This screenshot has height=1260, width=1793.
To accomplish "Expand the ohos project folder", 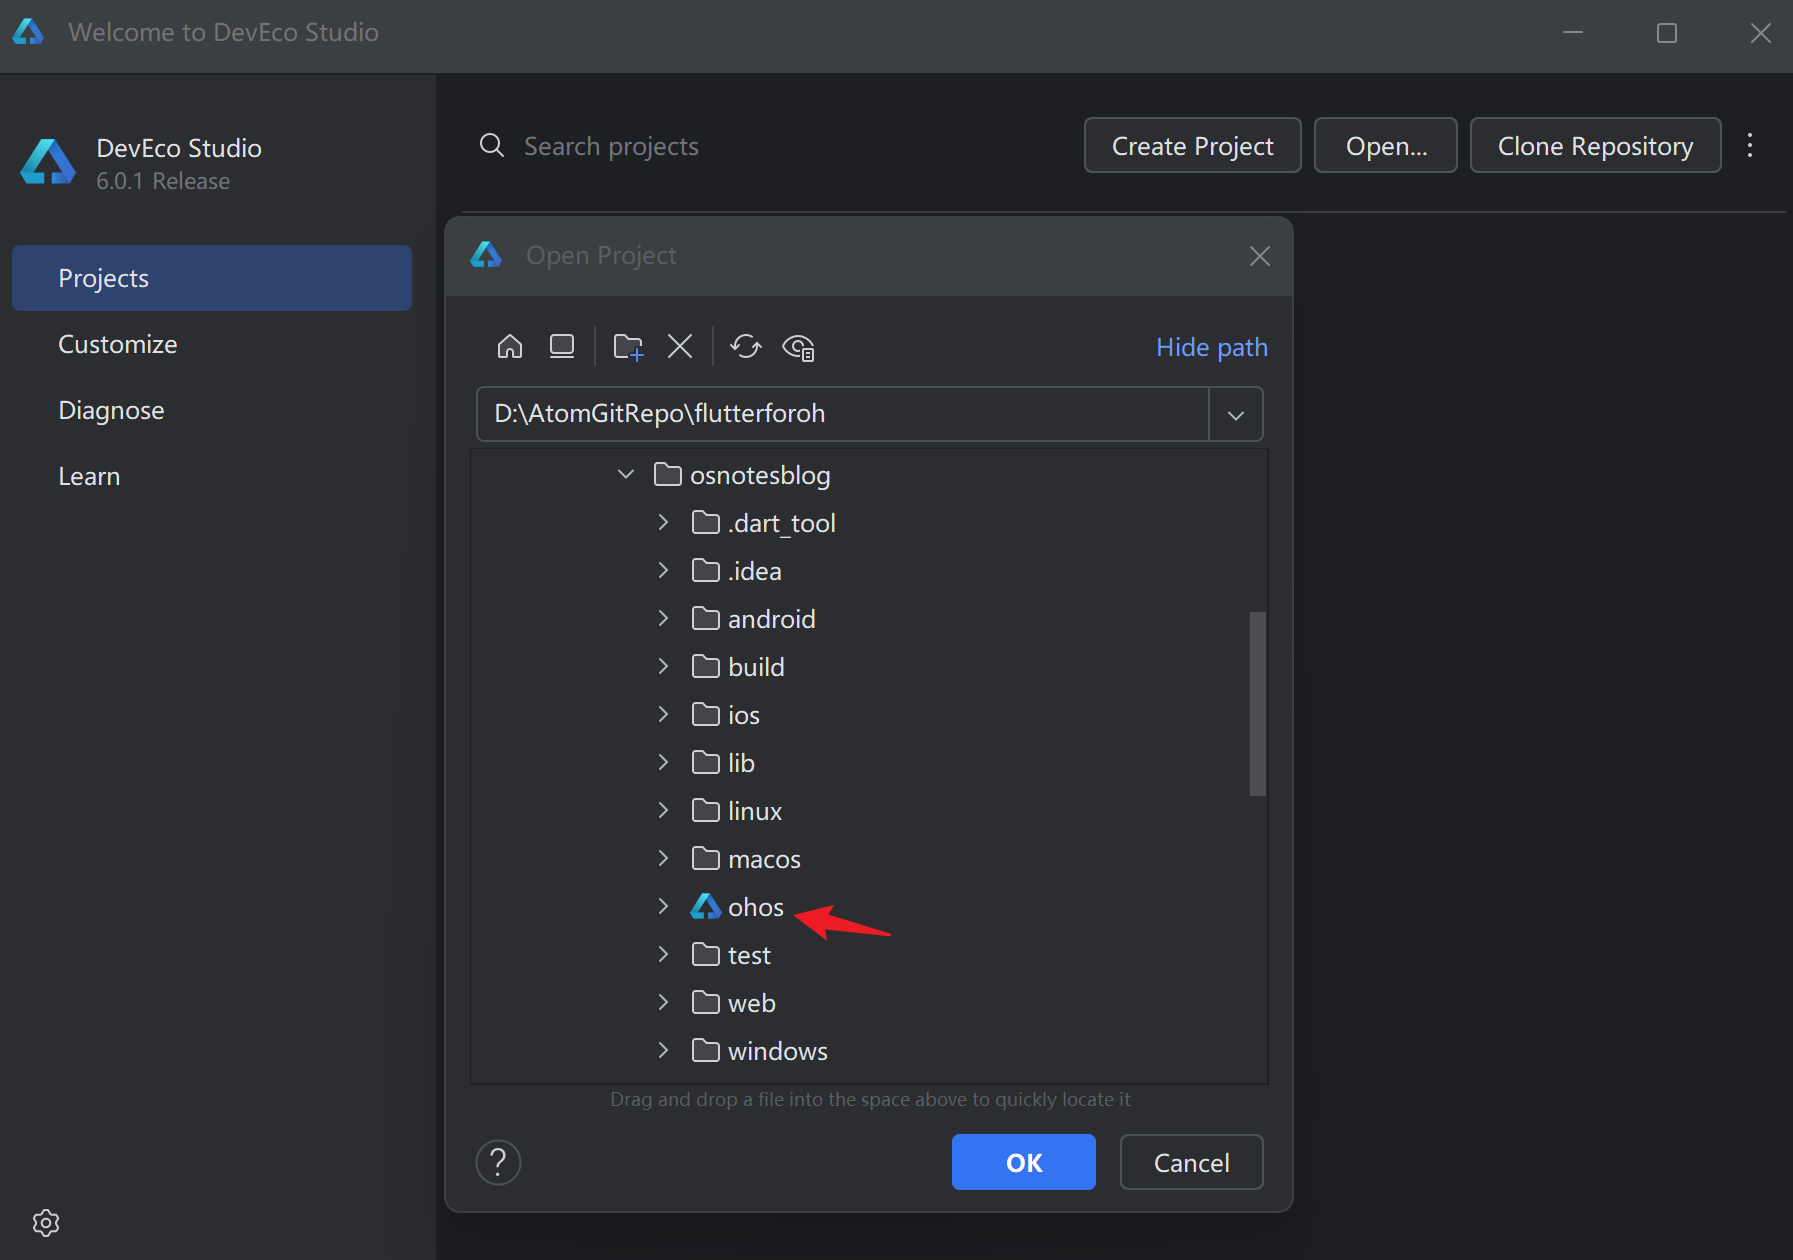I will point(663,906).
